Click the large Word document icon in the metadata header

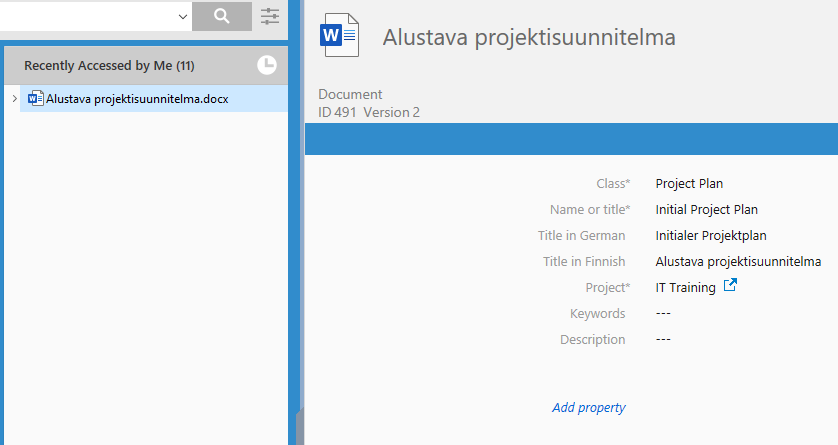point(339,37)
